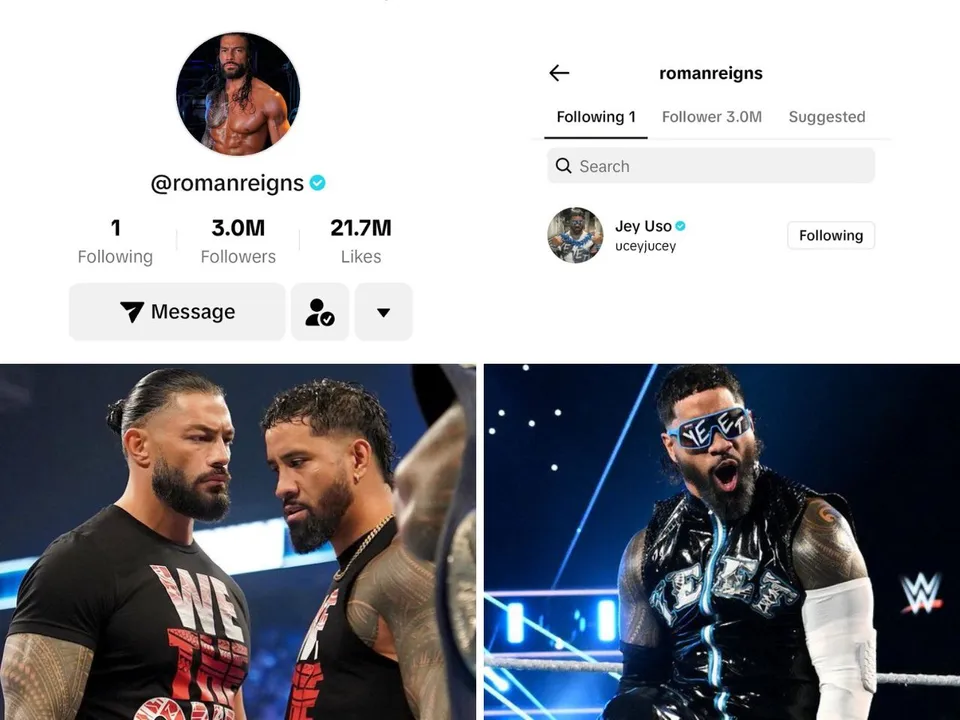This screenshot has height=720, width=960.
Task: Switch to the Suggested tab
Action: 827,117
